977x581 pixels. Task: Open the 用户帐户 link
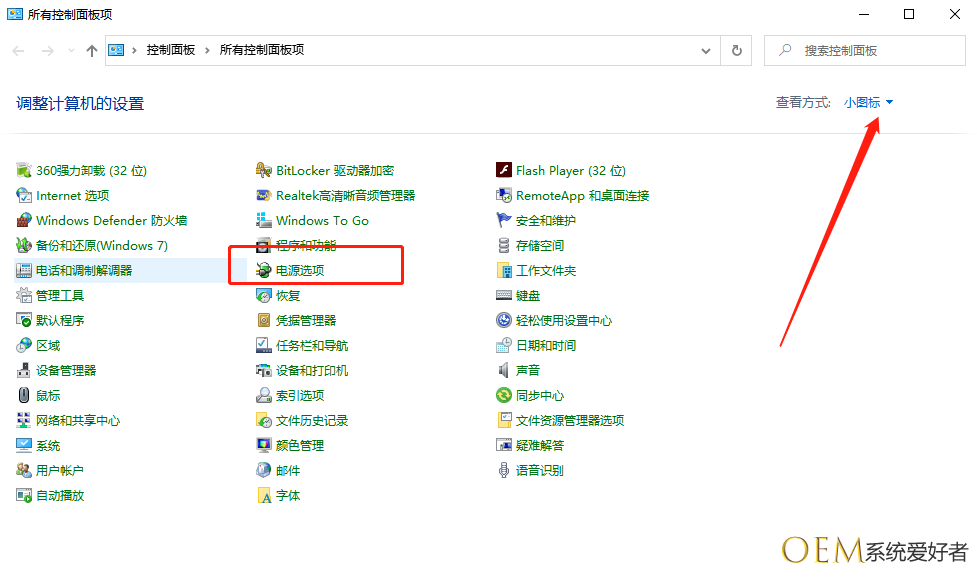pyautogui.click(x=59, y=471)
